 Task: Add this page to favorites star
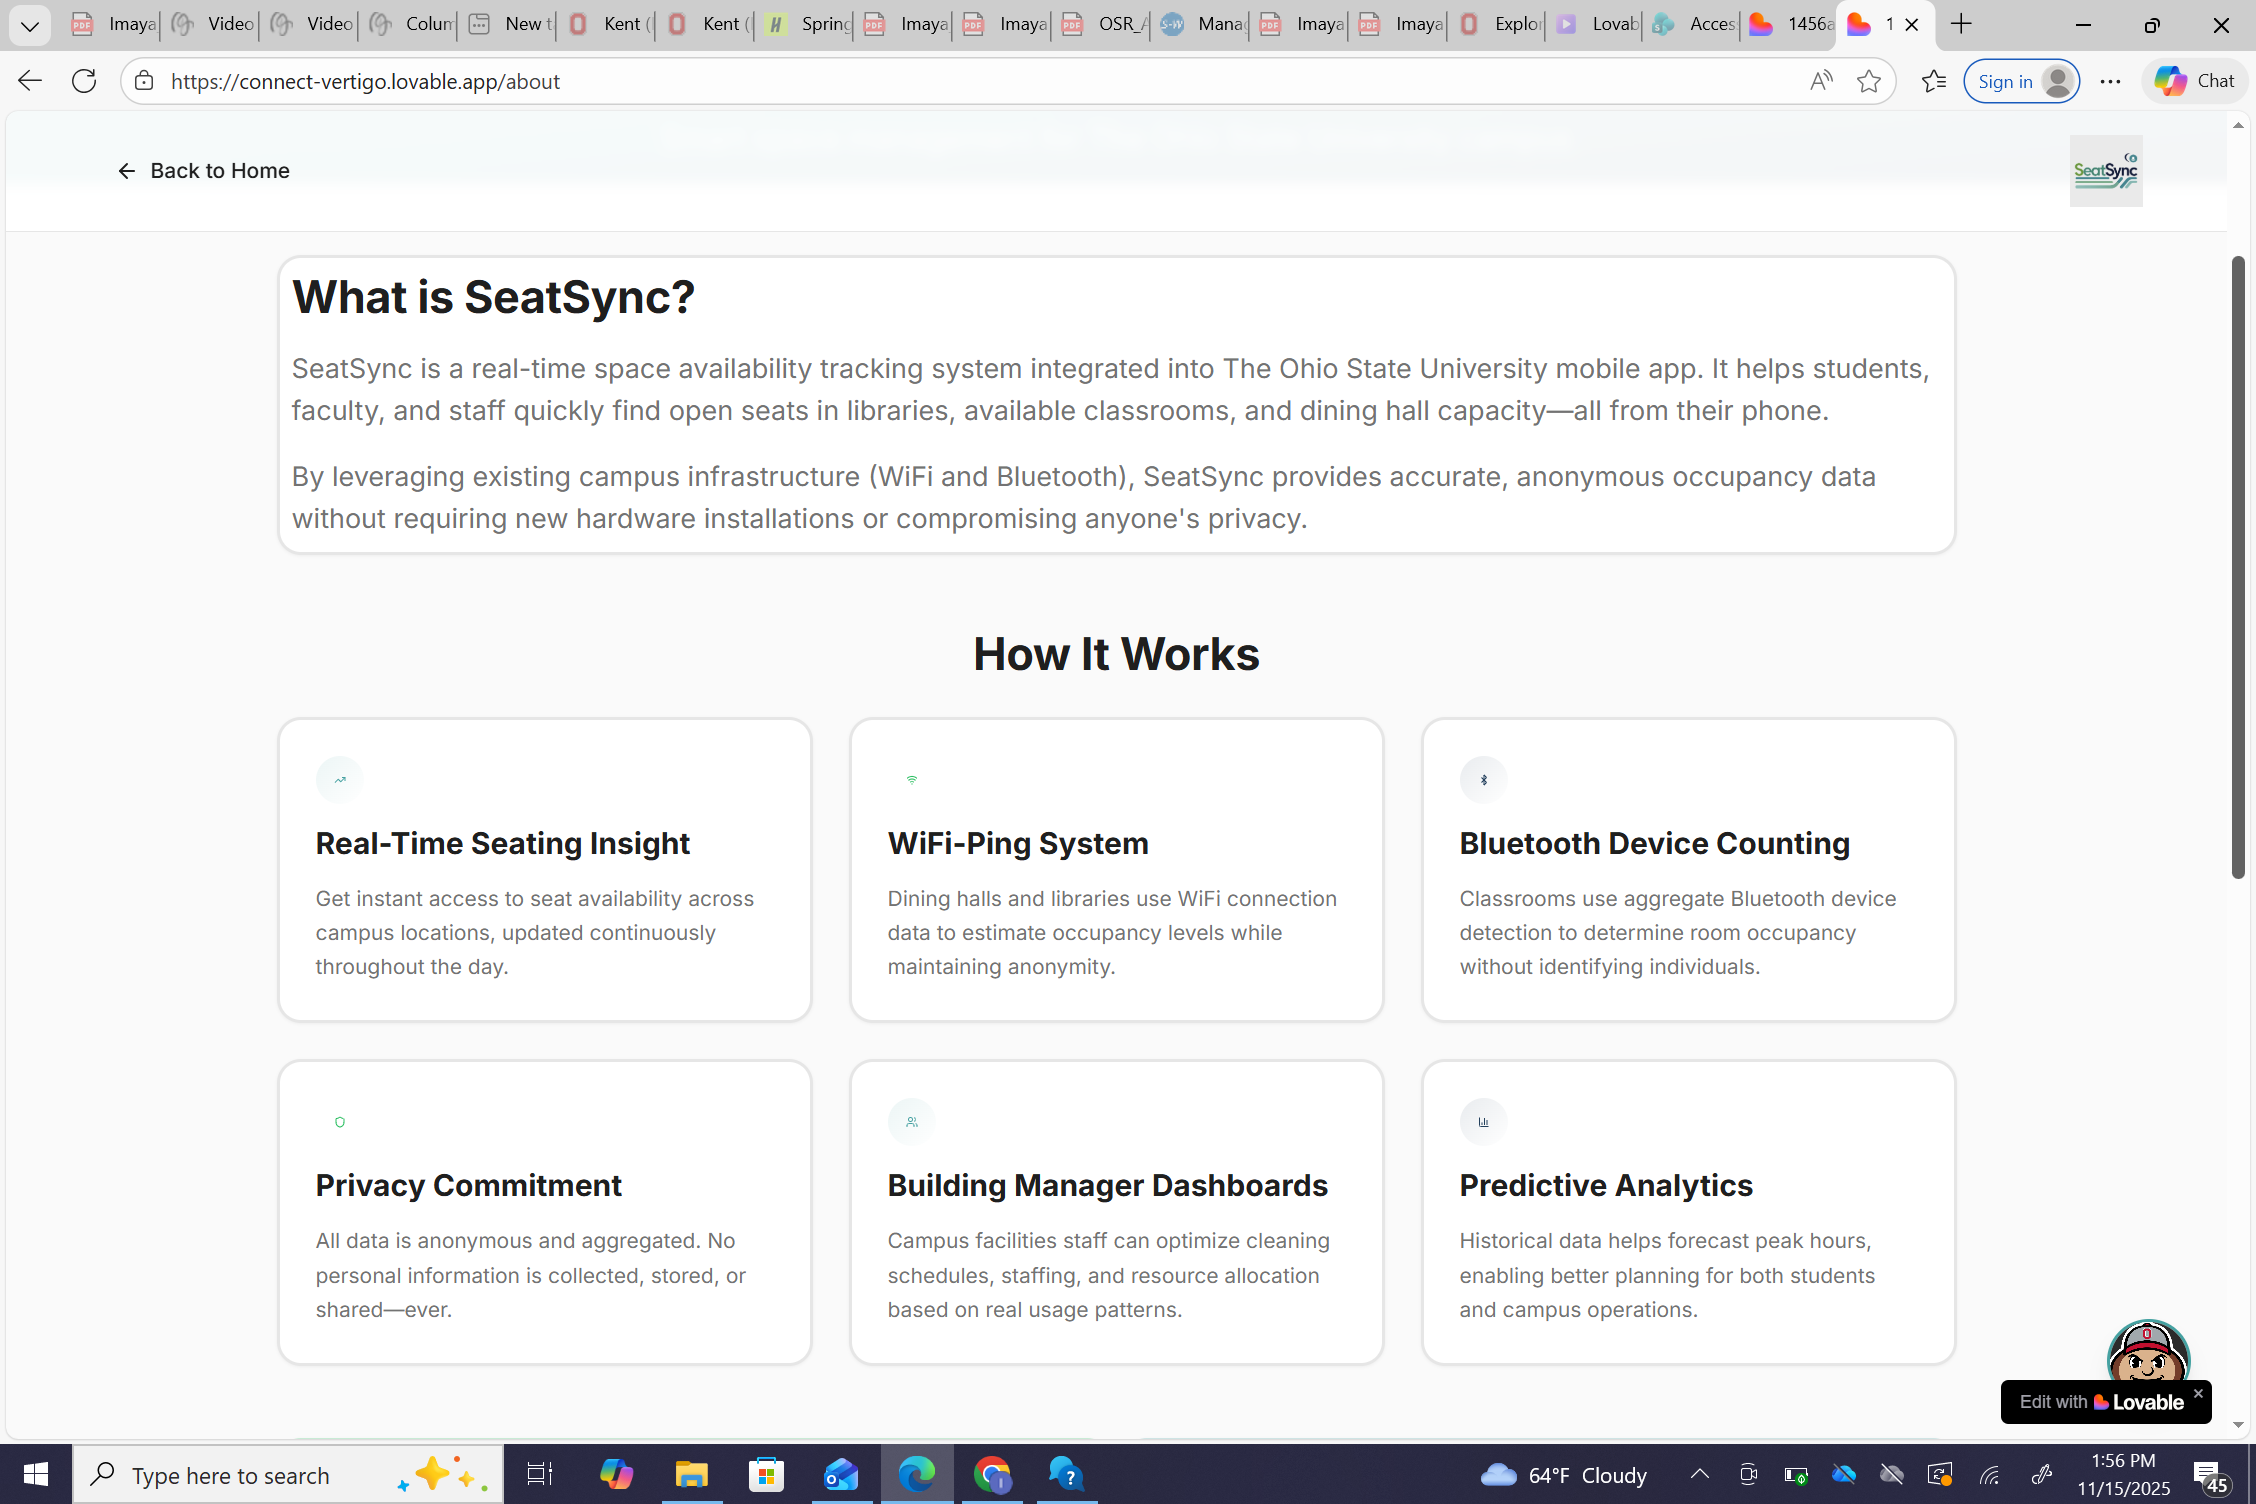[x=1868, y=82]
